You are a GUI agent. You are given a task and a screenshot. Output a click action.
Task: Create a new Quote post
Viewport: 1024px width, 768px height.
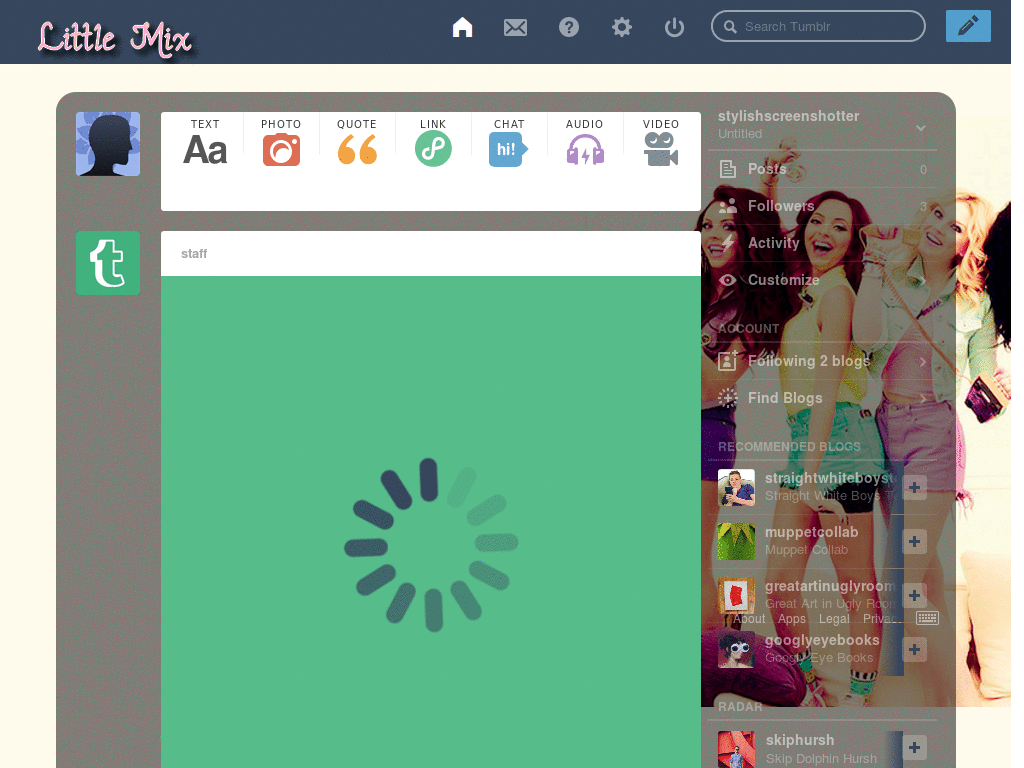357,142
